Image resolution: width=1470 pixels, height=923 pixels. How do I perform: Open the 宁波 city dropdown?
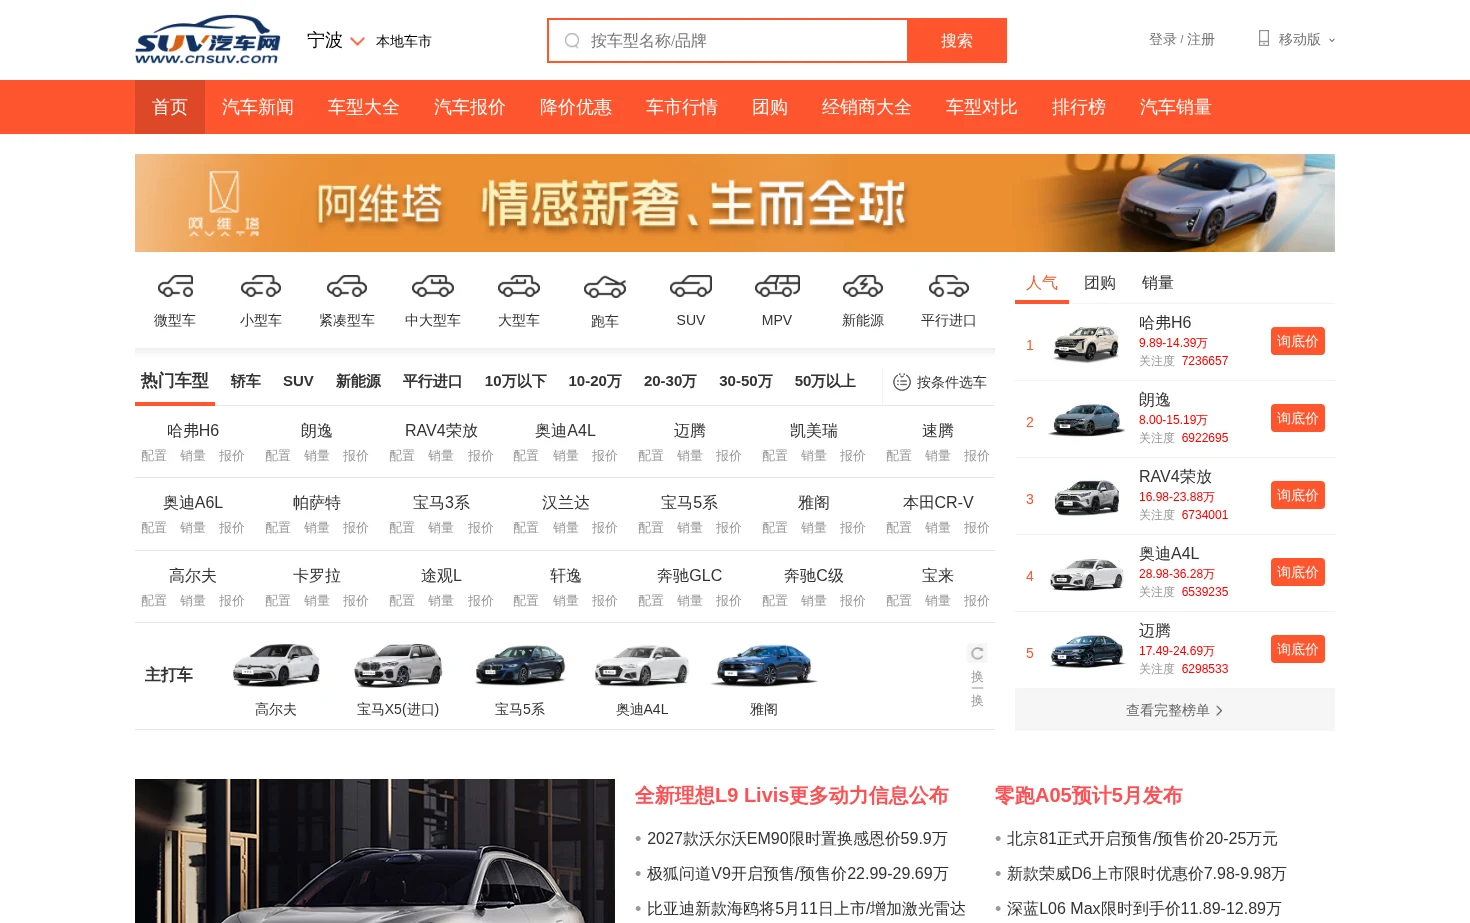[335, 41]
